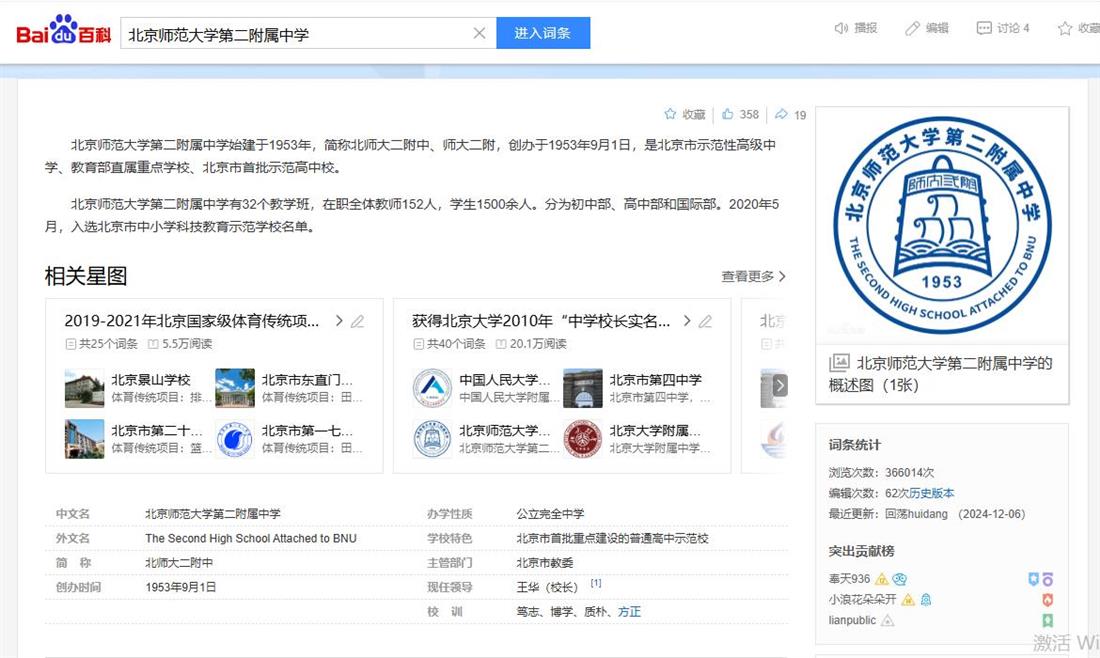Click the Baidu Baike logo
1100x658 pixels.
(64, 30)
